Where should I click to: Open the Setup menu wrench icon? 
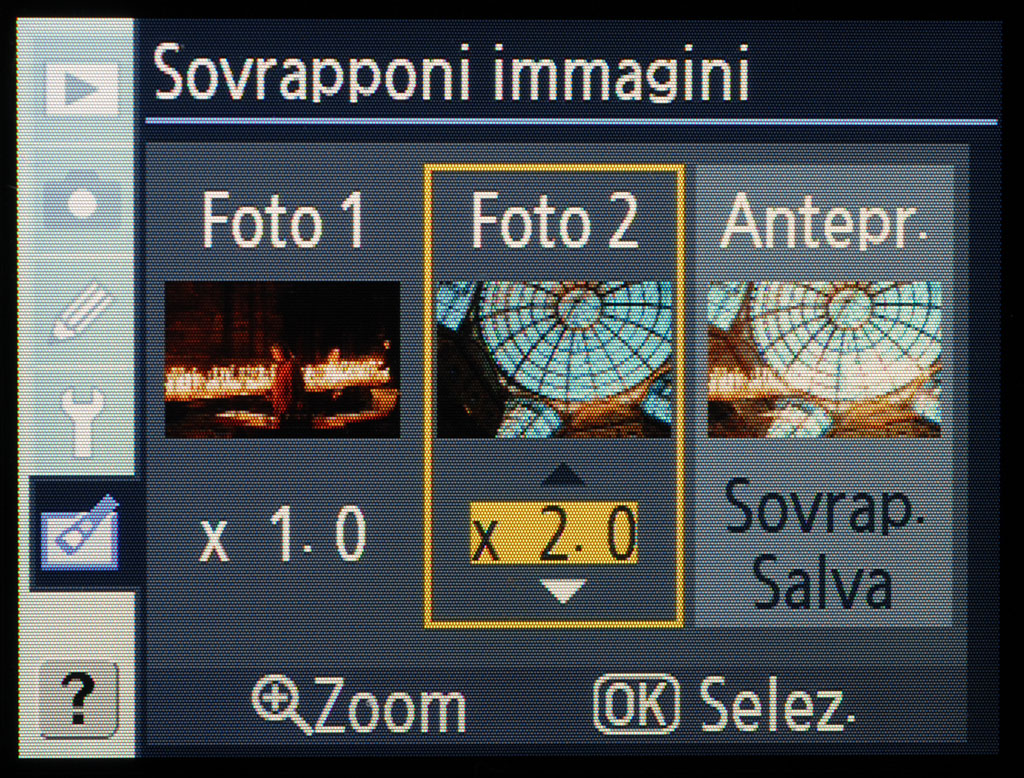(84, 420)
